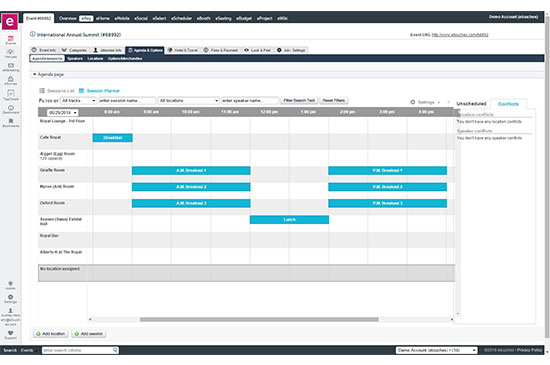Click the magnifier icon in the bottom search

click(115, 350)
